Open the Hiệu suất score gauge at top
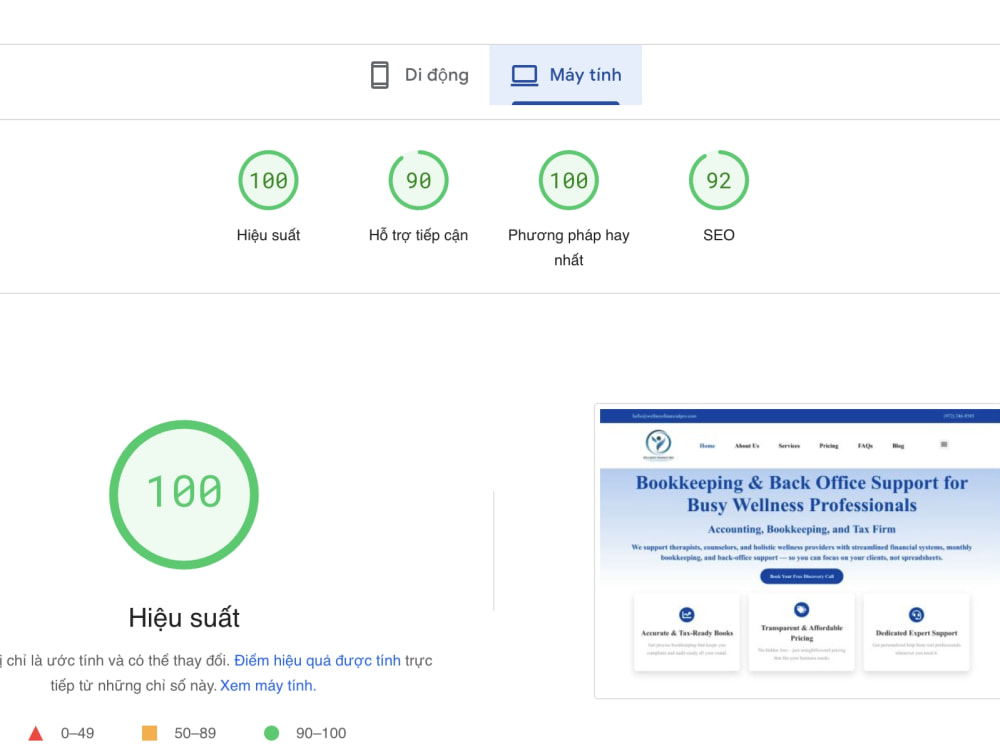This screenshot has width=1000, height=750. pos(268,180)
